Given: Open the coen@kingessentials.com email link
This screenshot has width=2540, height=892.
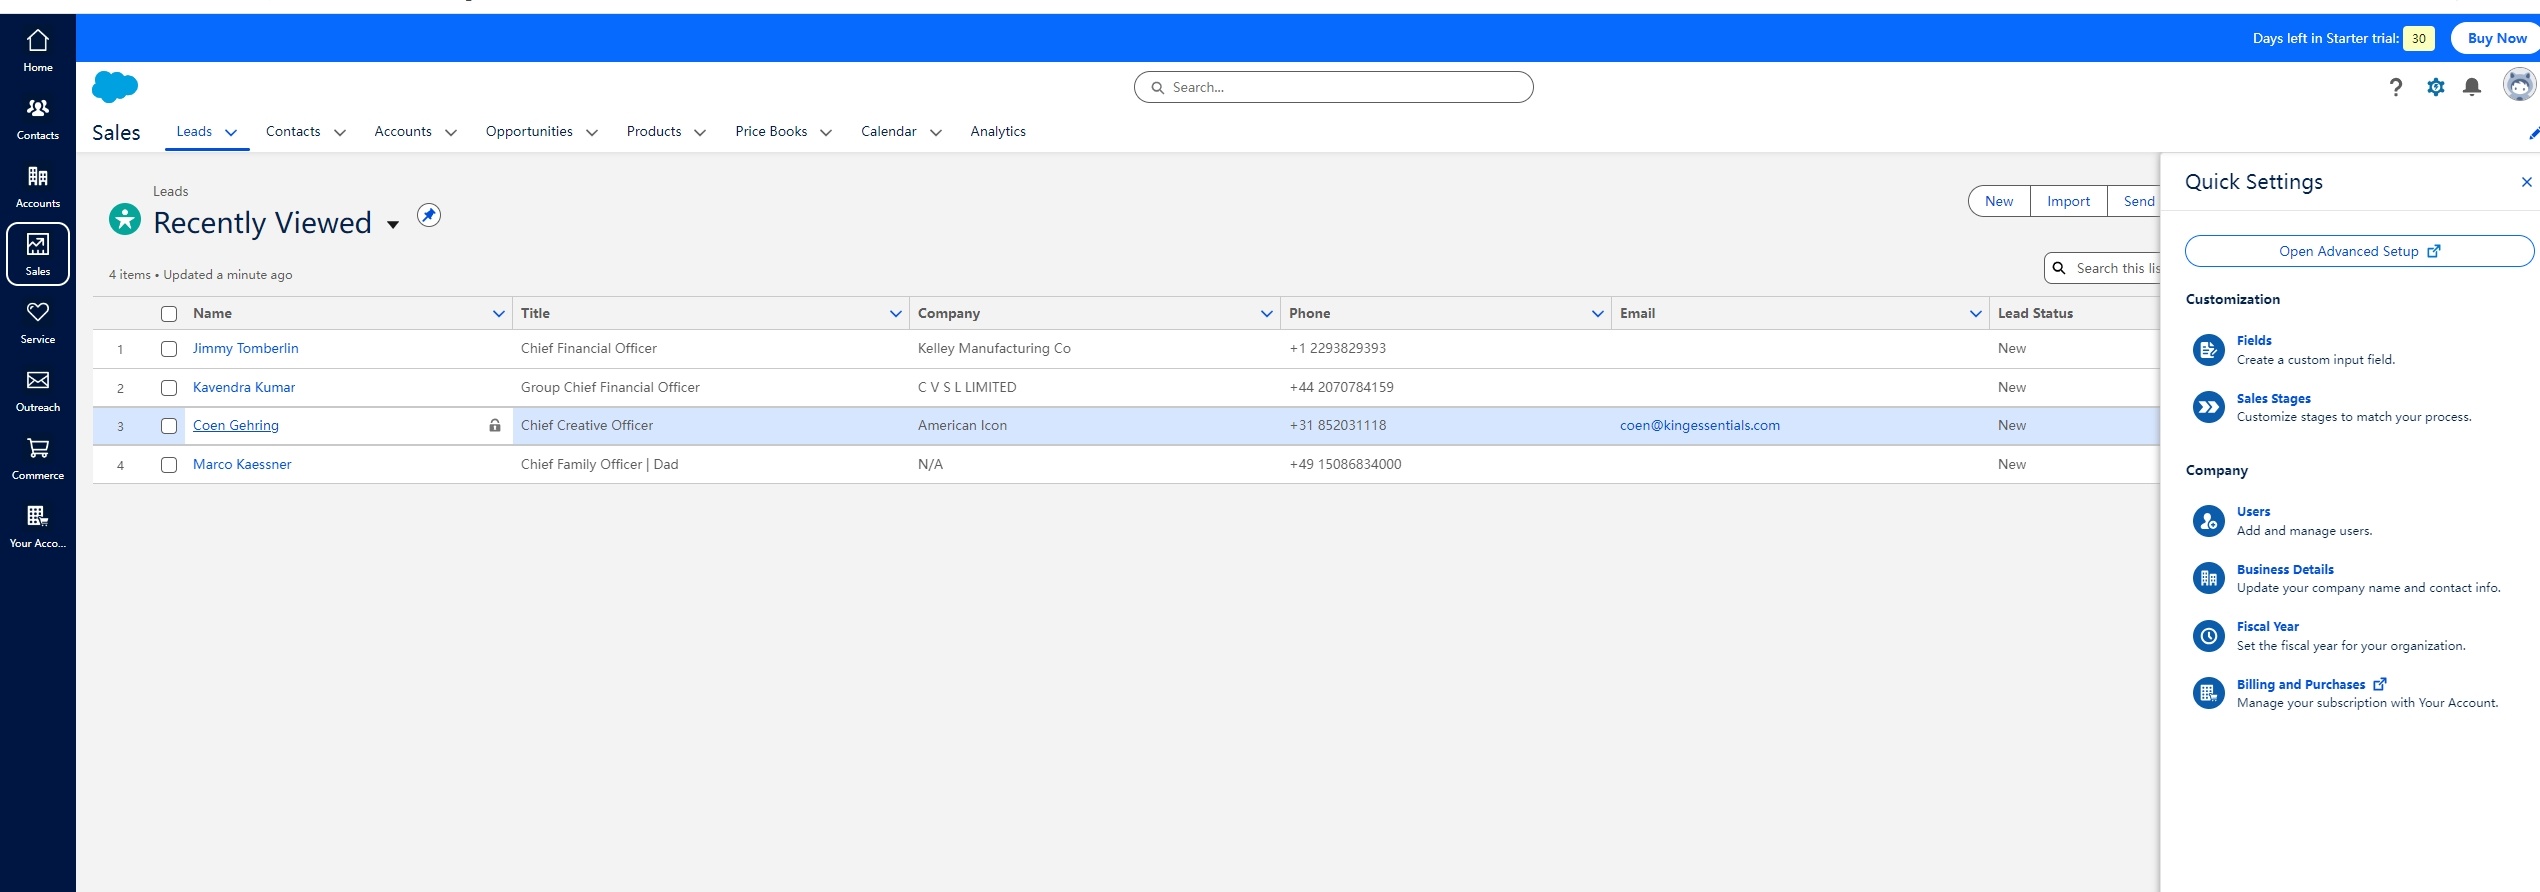Looking at the screenshot, I should tap(1700, 425).
